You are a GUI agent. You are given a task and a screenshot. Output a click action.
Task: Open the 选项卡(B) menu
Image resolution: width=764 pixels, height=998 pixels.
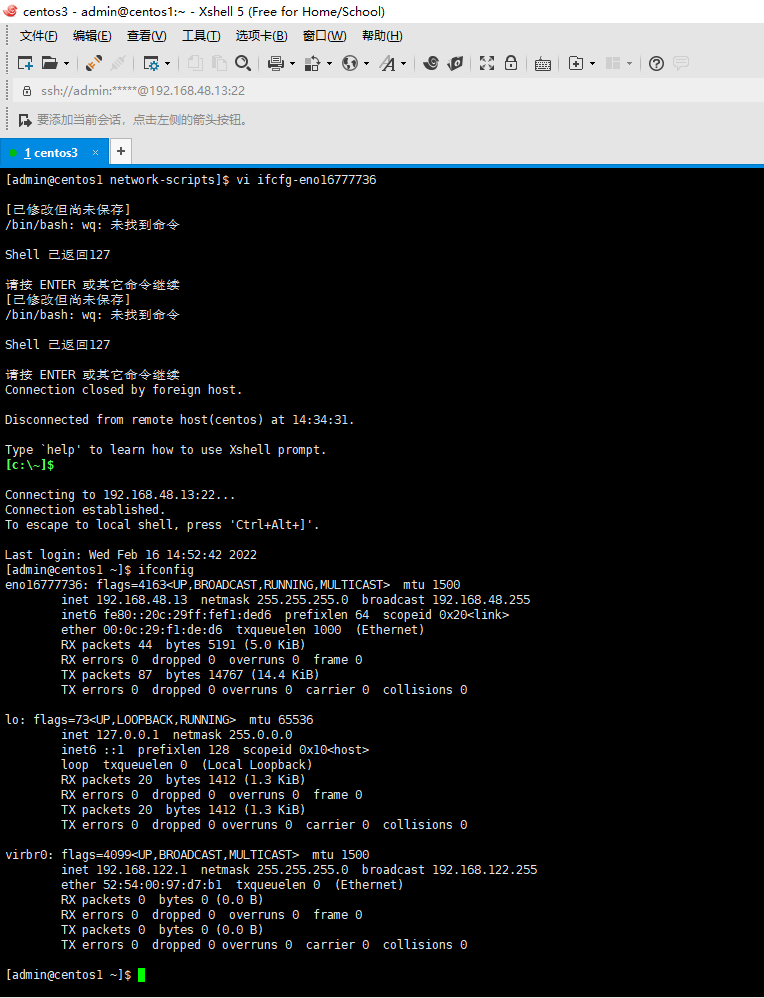[x=262, y=36]
